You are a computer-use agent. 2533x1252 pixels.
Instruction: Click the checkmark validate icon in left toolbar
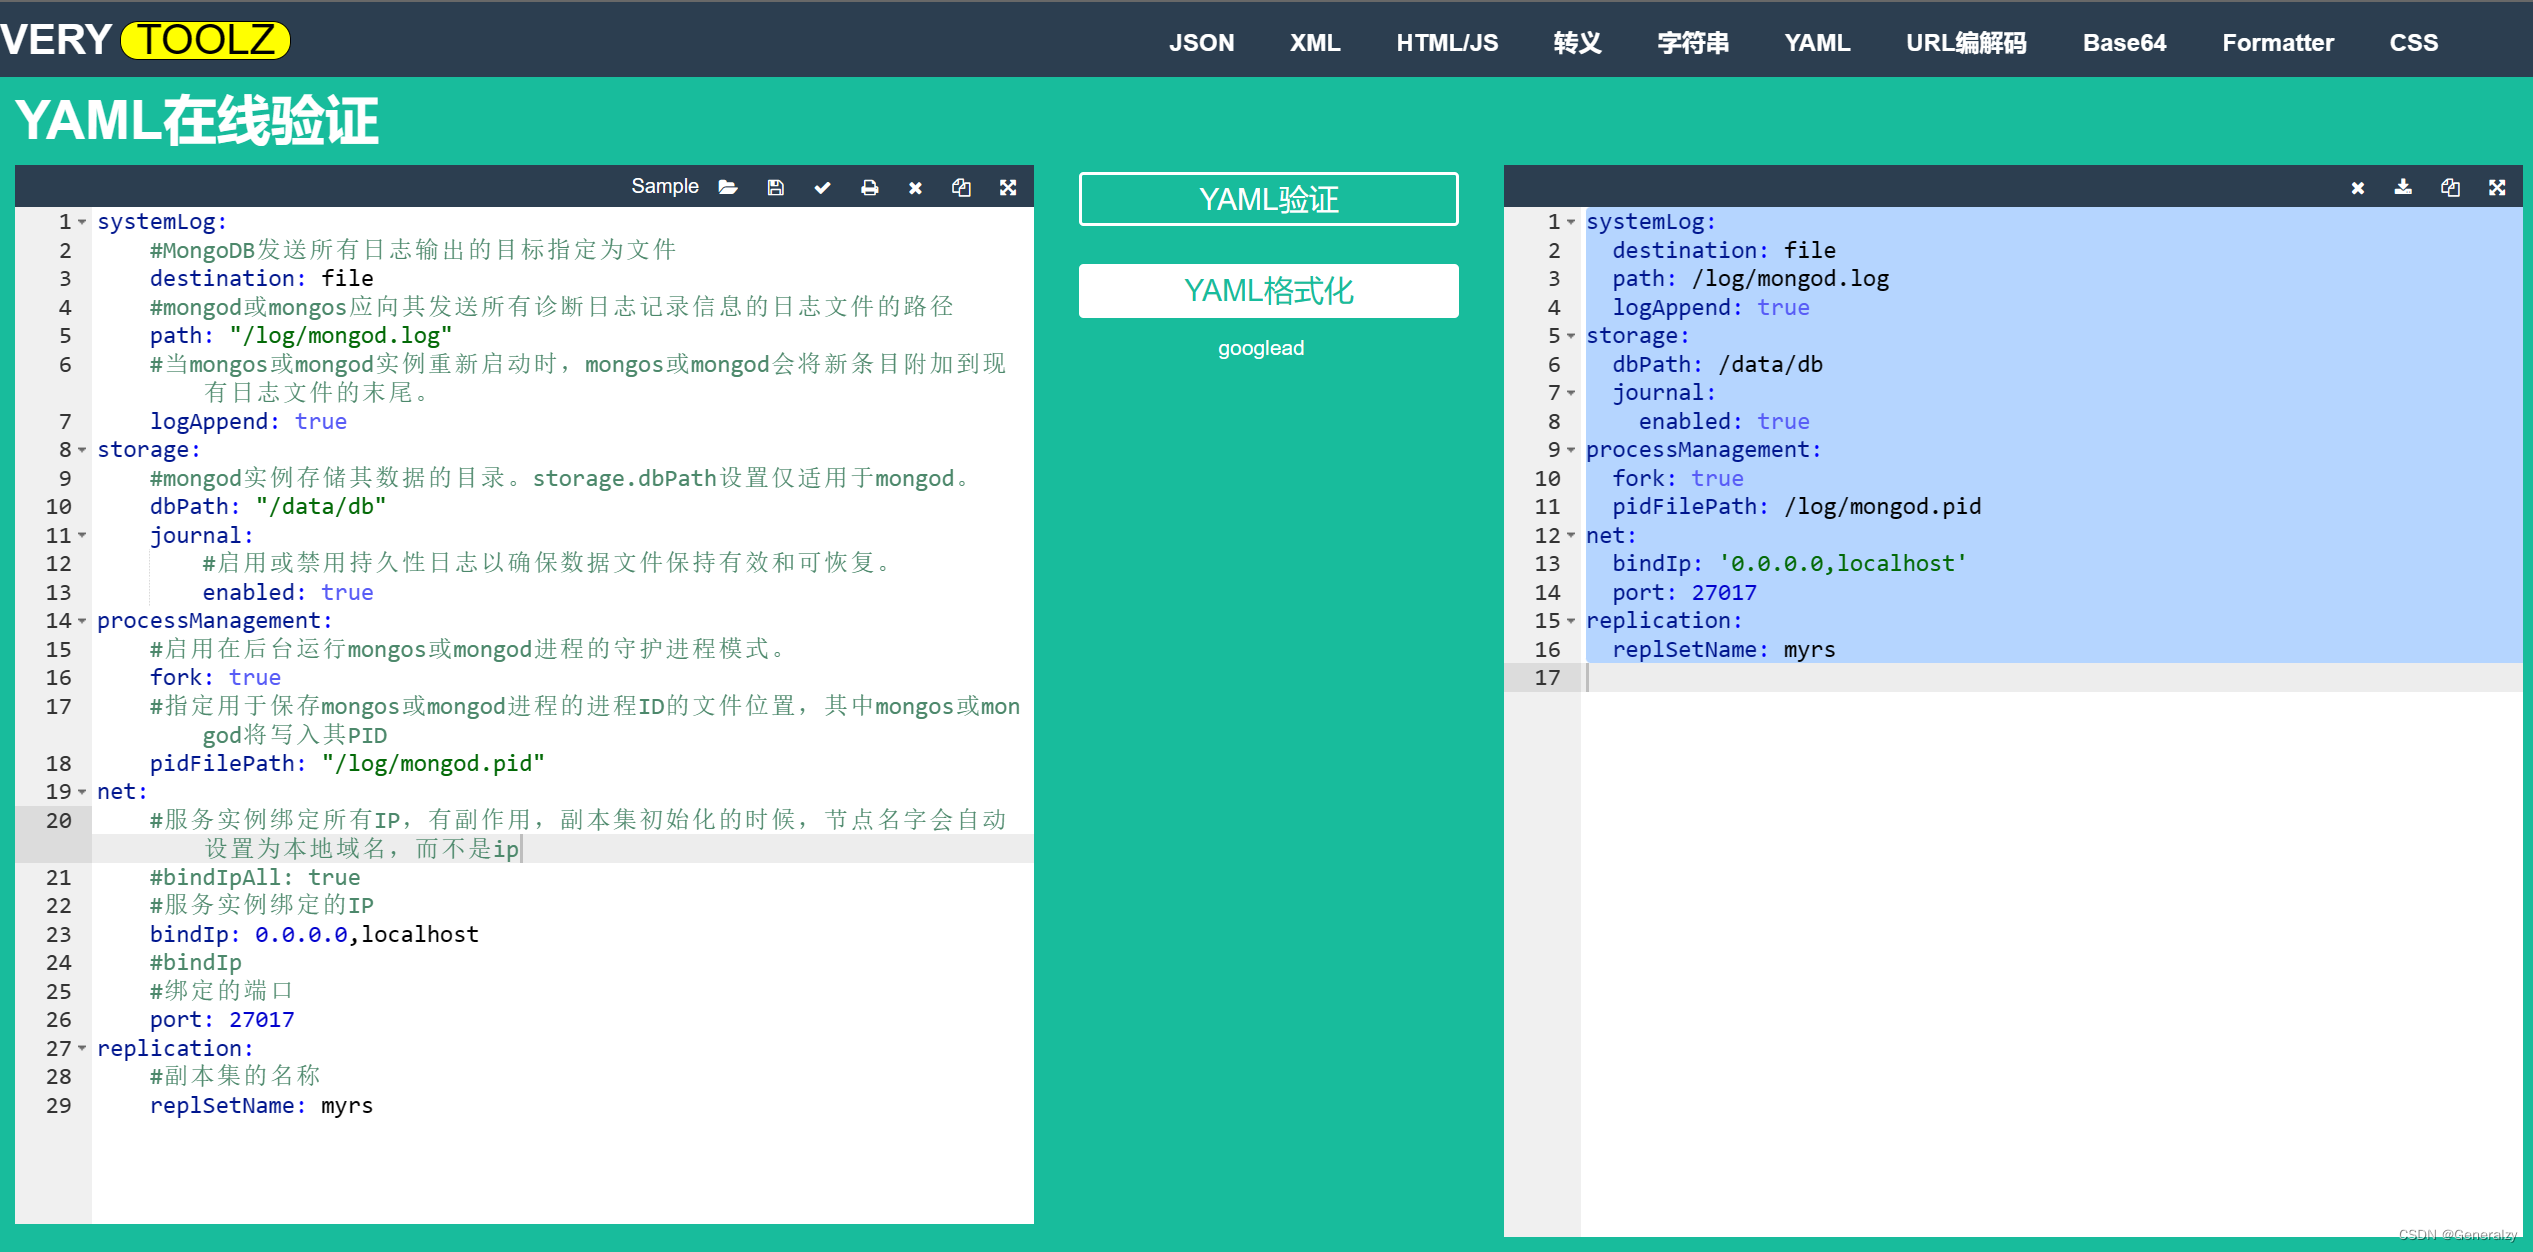822,187
